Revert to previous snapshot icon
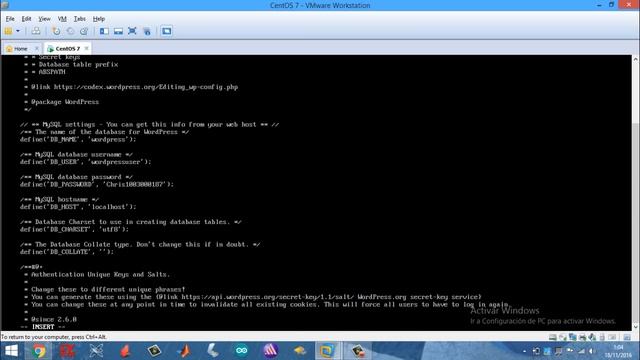This screenshot has height=360, width=640. click(x=70, y=31)
